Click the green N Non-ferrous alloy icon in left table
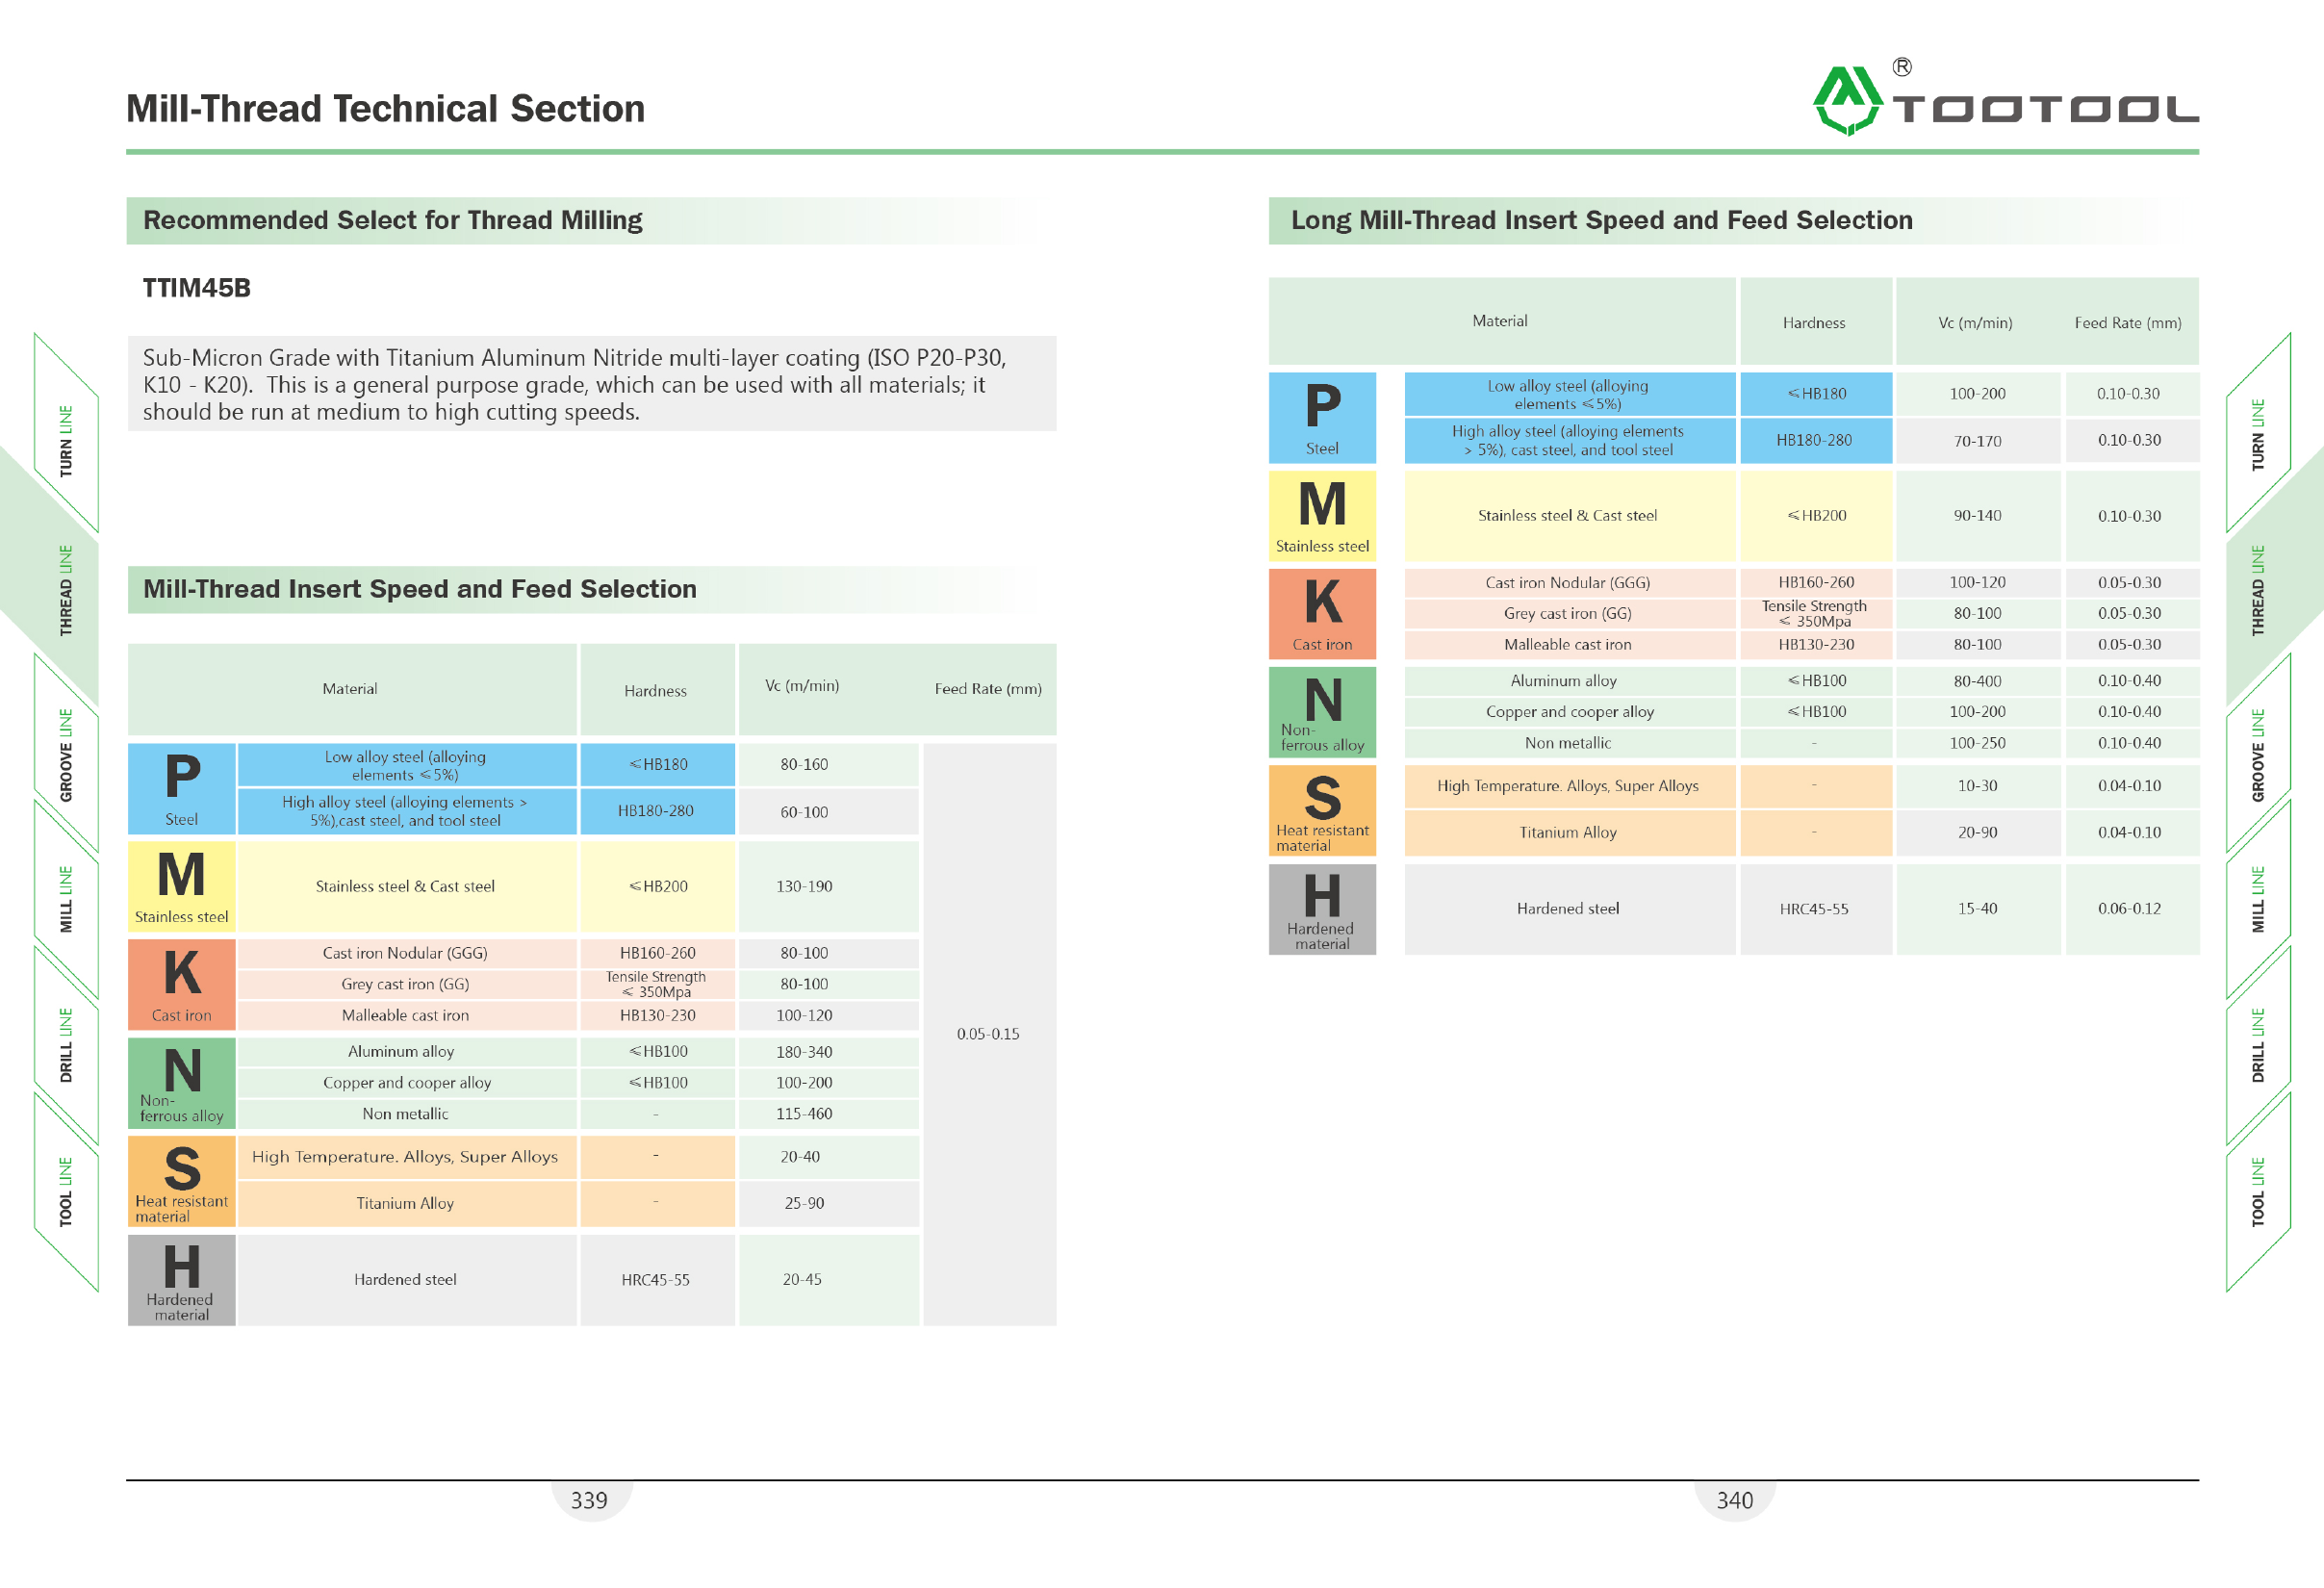The width and height of the screenshot is (2324, 1588). click(182, 1083)
